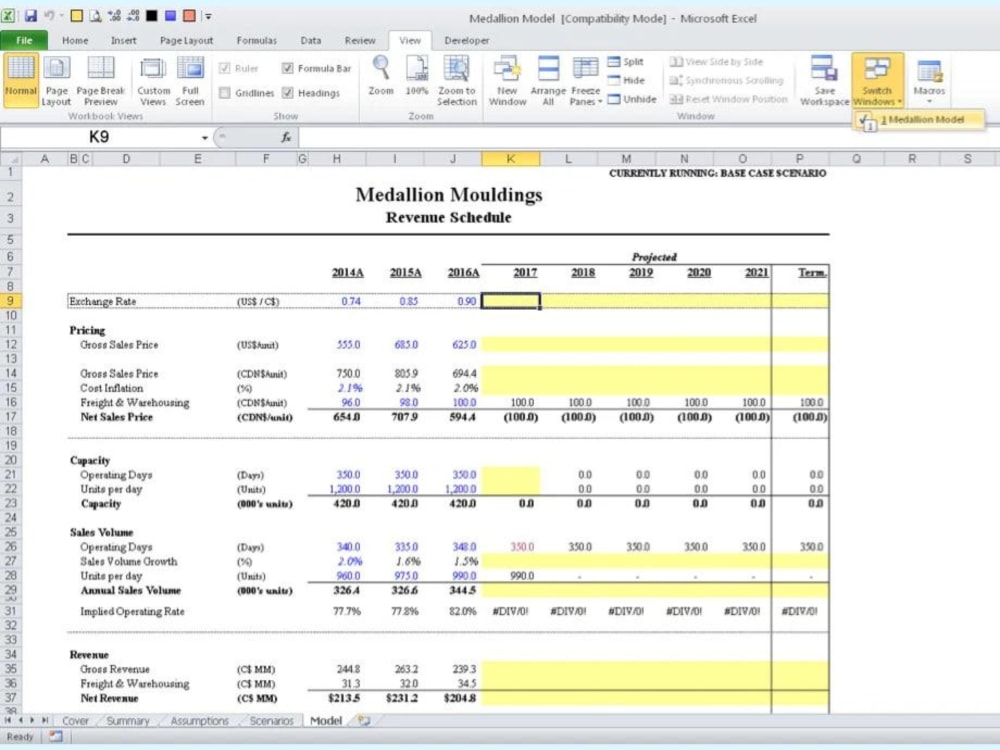Click the 2017 #DIV/0! Implied Operating Rate cell
Screen dimensions: 1000x750
point(510,611)
